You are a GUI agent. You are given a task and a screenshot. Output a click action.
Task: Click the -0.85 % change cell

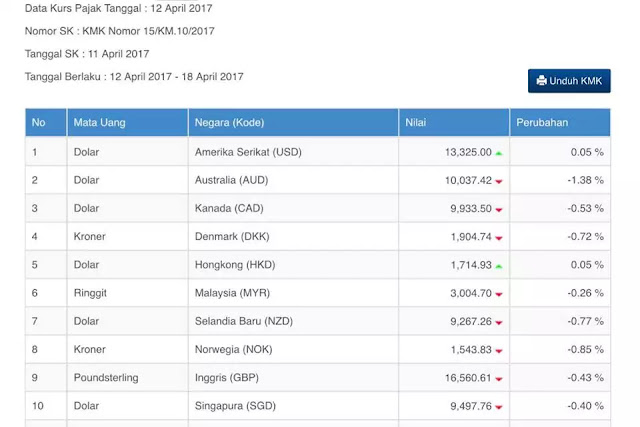(560, 349)
